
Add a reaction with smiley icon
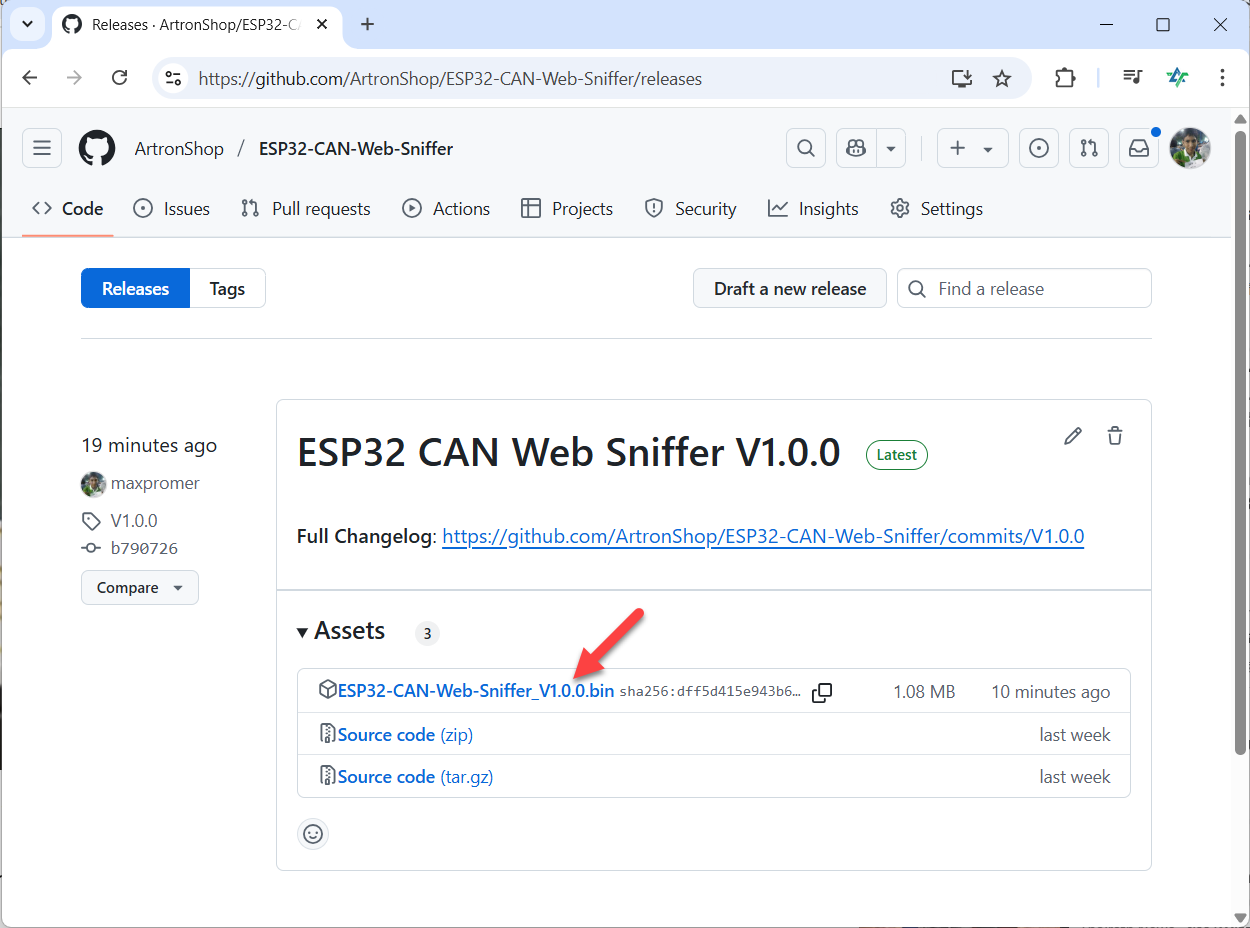coord(313,834)
